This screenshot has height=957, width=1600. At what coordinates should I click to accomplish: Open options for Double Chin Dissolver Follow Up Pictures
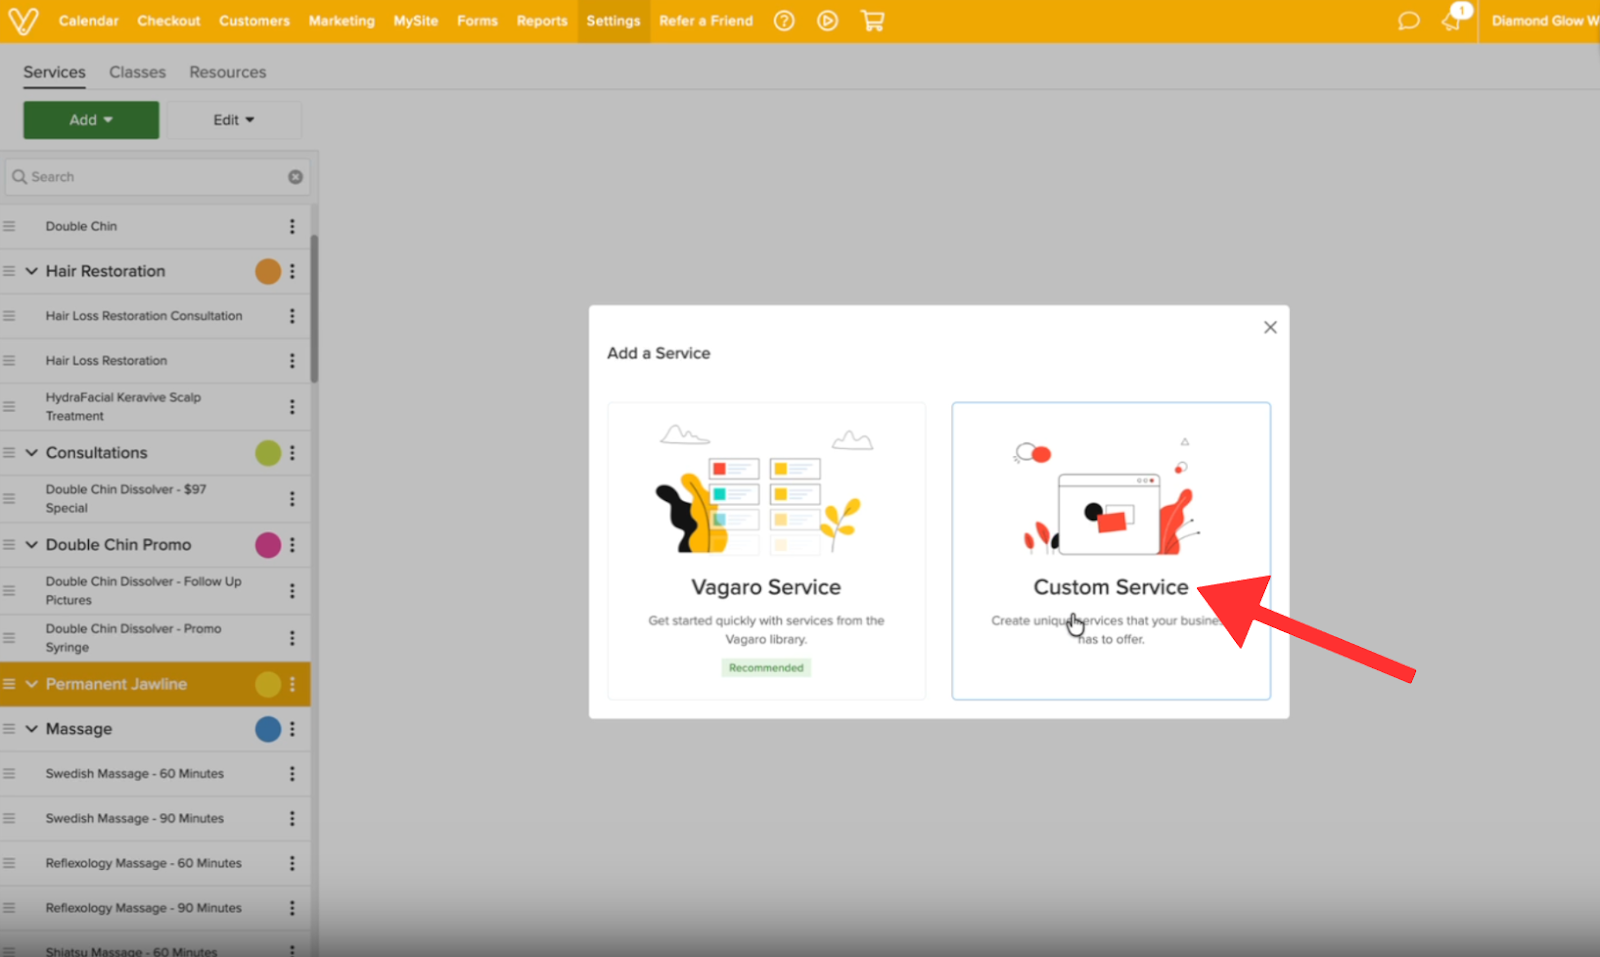(x=292, y=591)
